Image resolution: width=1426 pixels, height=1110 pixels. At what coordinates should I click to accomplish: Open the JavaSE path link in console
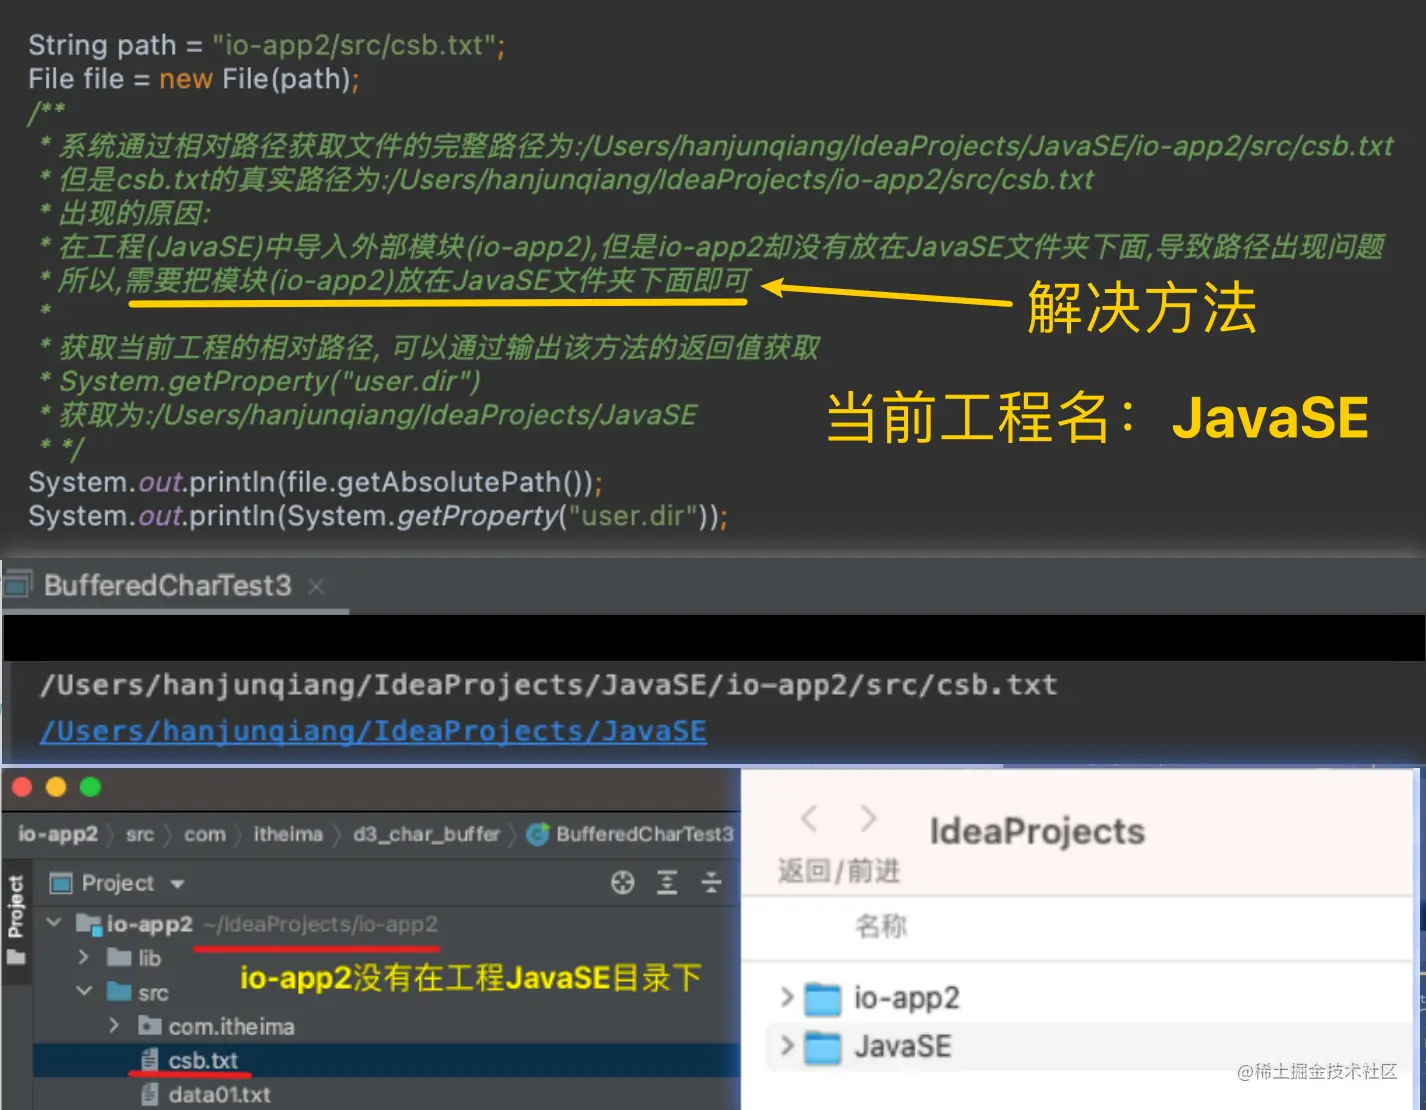tap(373, 731)
